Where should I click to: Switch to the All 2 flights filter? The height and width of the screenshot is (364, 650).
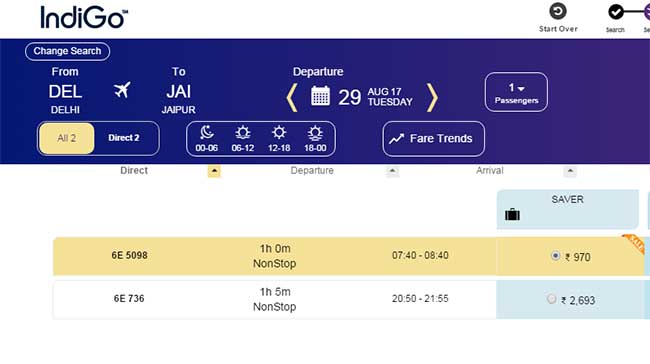pyautogui.click(x=67, y=138)
